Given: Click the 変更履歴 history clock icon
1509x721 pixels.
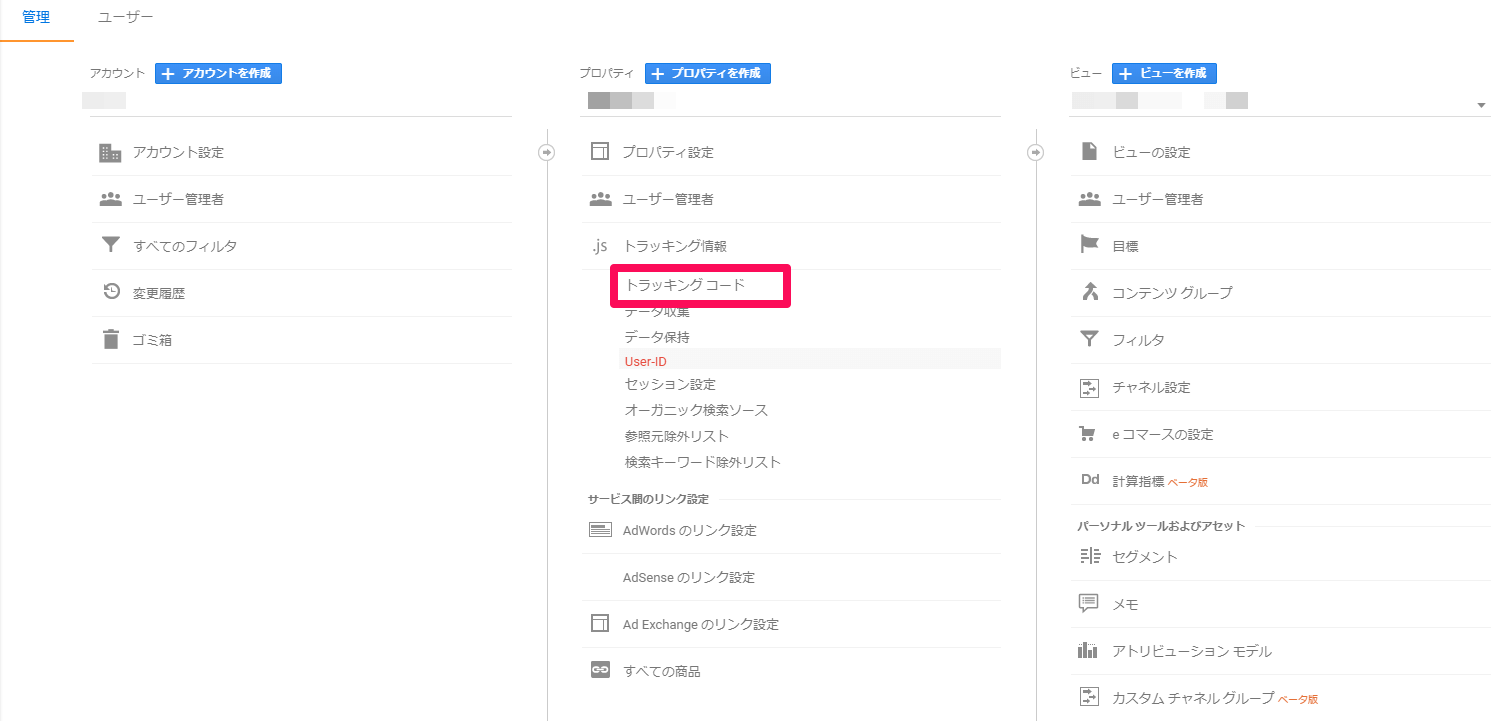Looking at the screenshot, I should (x=111, y=292).
